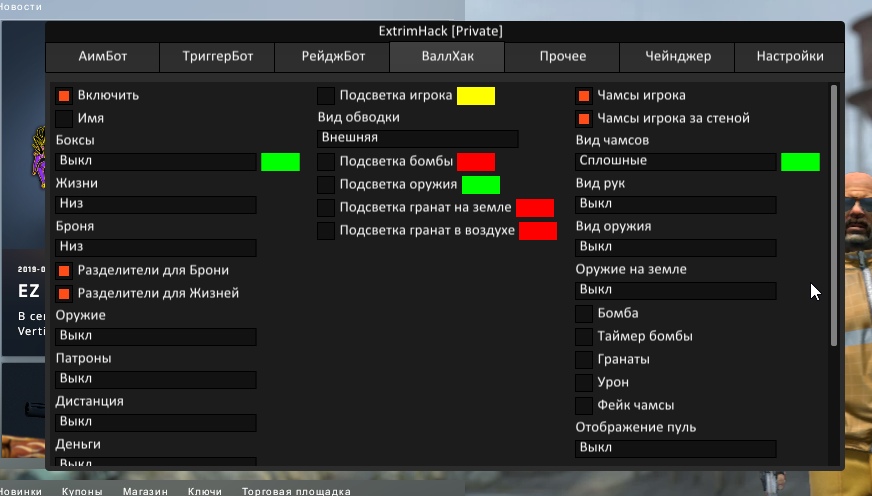The width and height of the screenshot is (872, 496).
Task: Enable Подсветка игрока checkbox
Action: (x=326, y=96)
